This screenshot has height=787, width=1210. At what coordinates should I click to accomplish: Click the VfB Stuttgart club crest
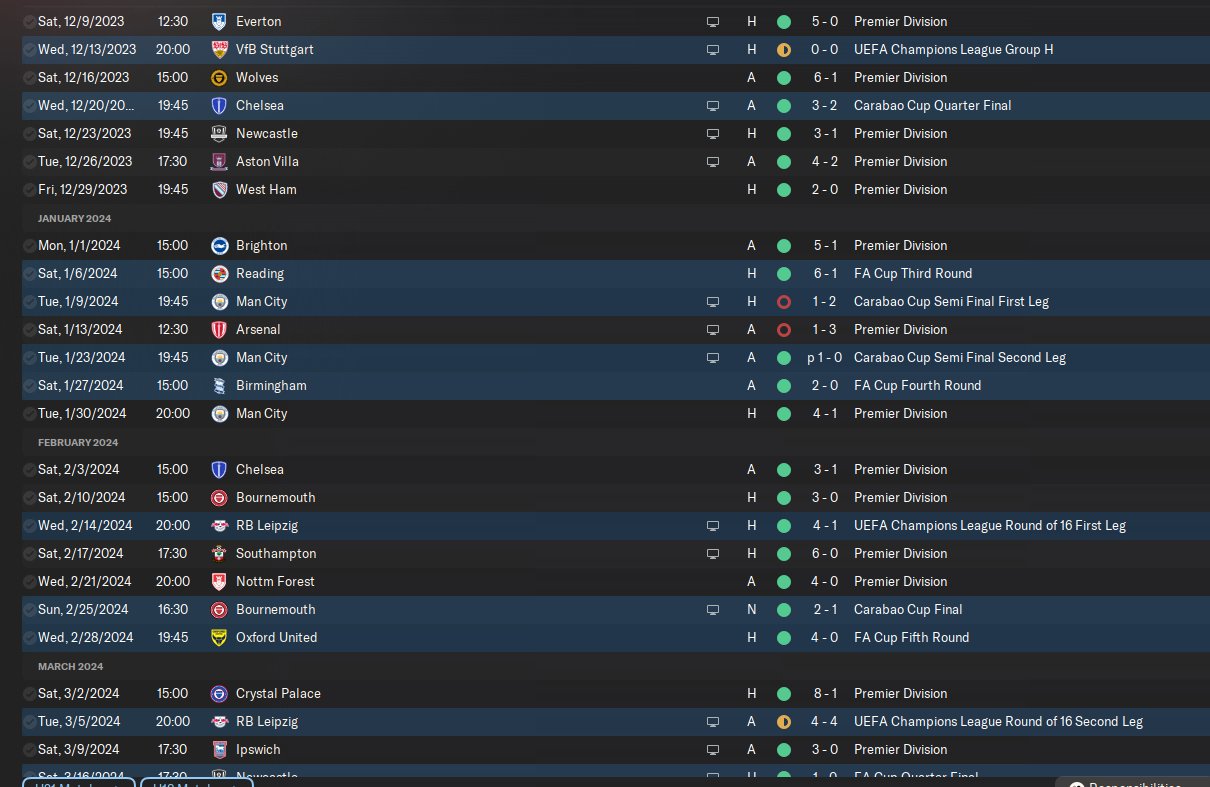(x=219, y=49)
